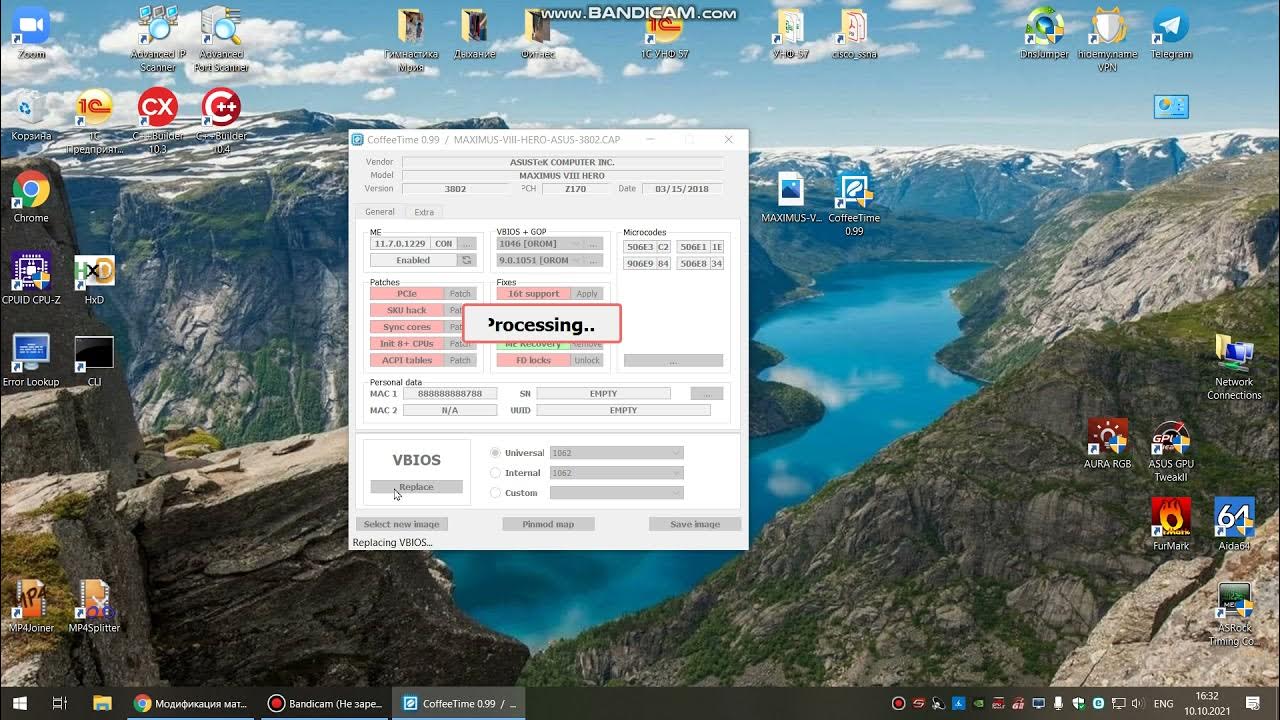Select the CPUID CPU-Z desktop icon

[31, 279]
